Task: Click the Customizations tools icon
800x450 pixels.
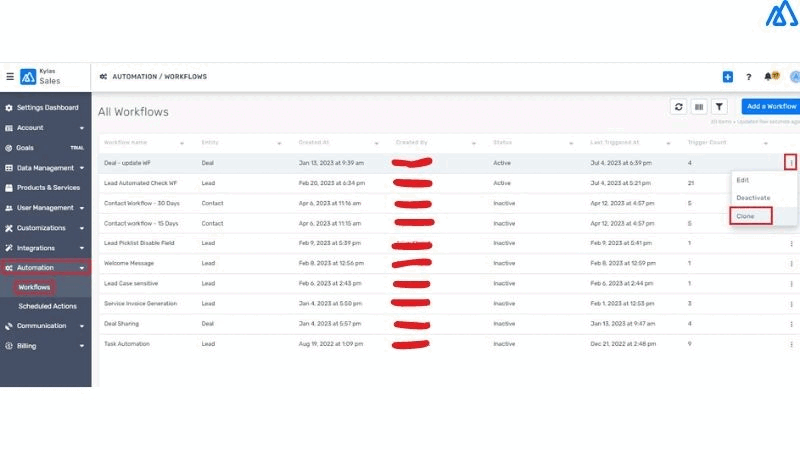Action: click(x=9, y=228)
